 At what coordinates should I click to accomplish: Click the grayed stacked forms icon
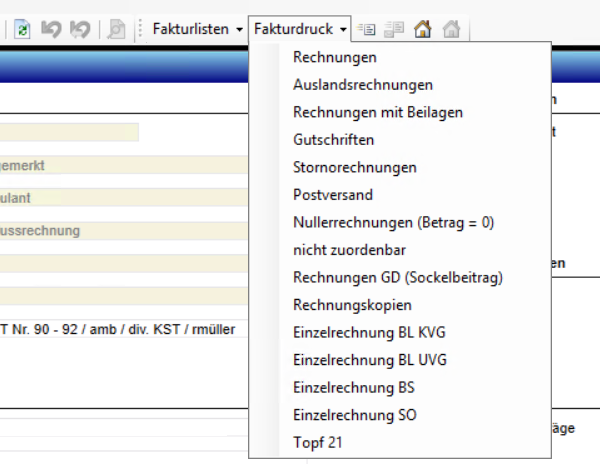[x=394, y=29]
